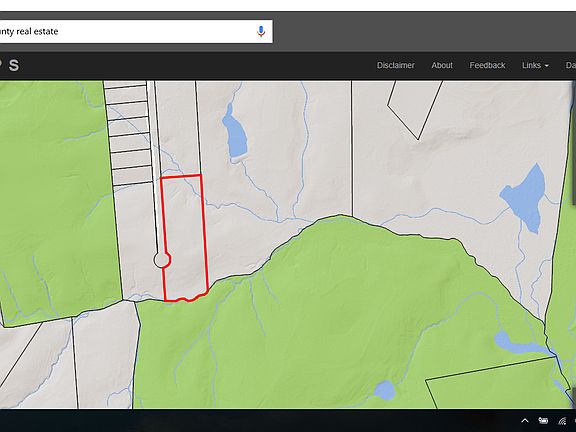Click the microphone voice search icon
Viewport: 576px width, 432px height.
261,31
